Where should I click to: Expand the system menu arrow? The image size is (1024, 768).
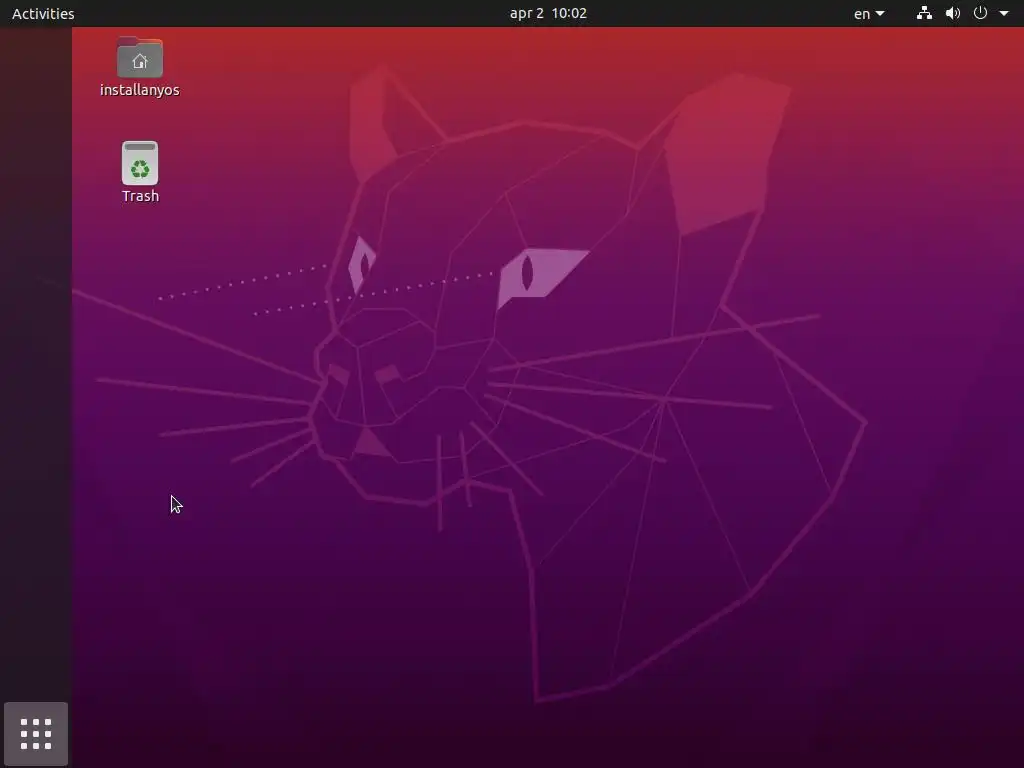pos(1004,13)
